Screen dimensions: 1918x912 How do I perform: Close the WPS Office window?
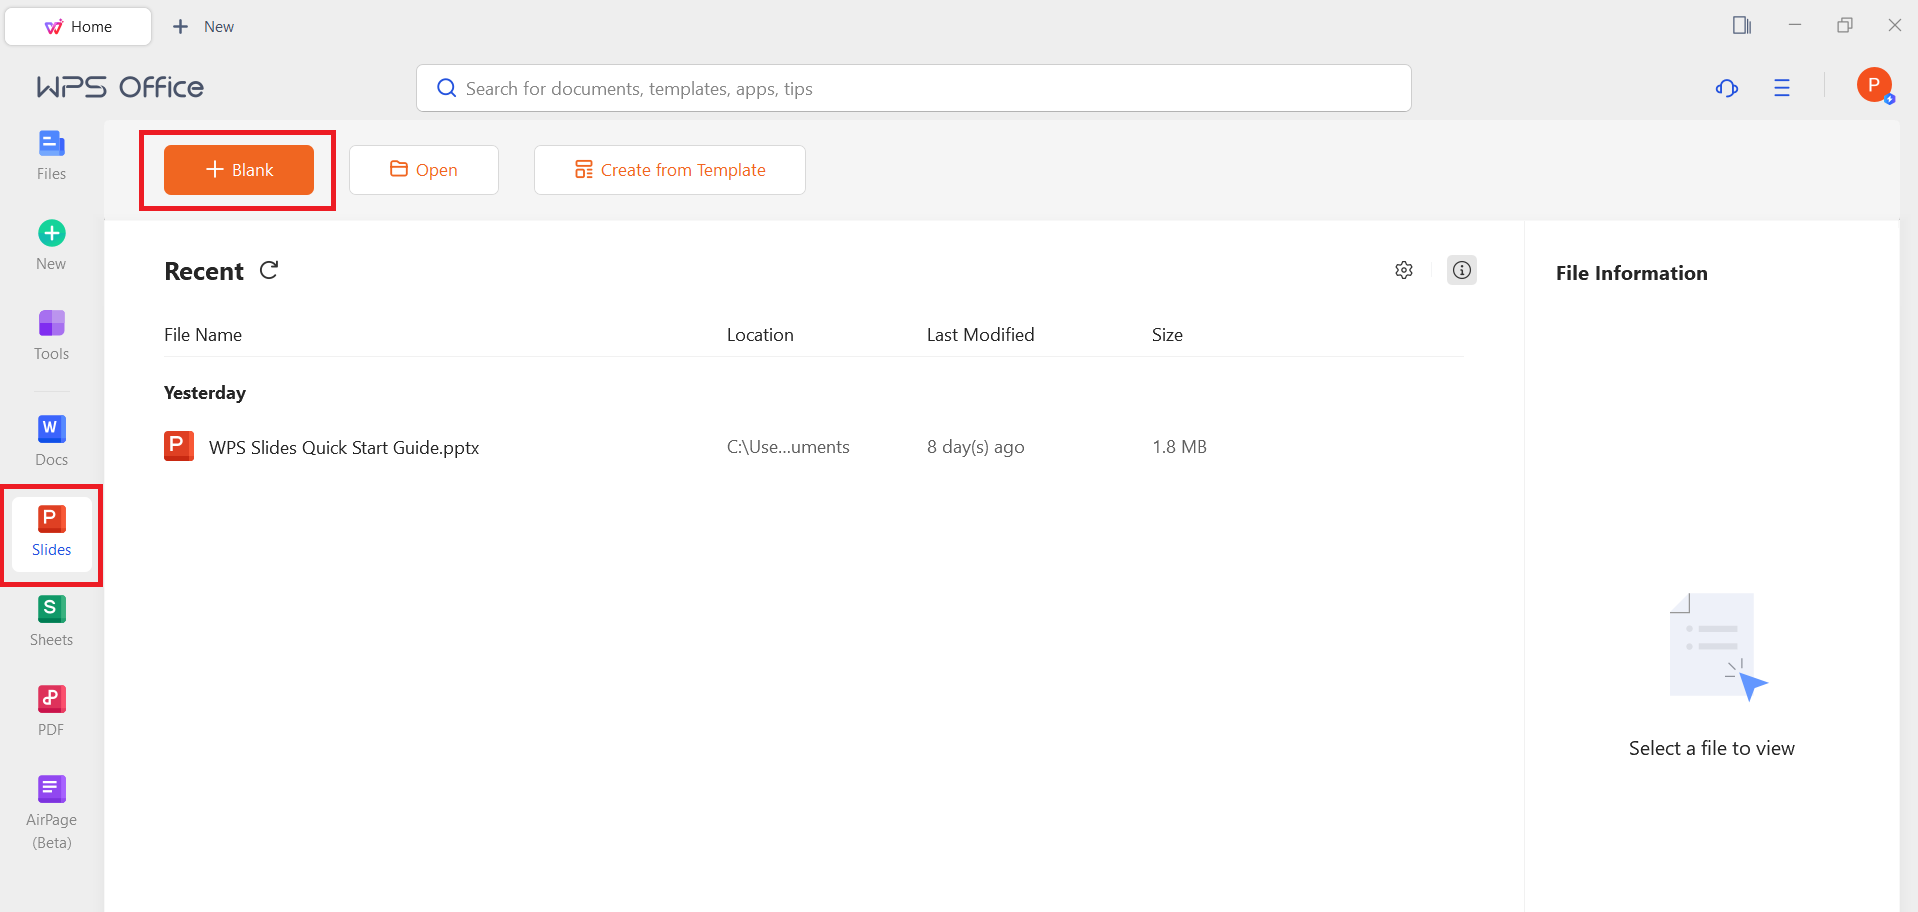[x=1895, y=25]
